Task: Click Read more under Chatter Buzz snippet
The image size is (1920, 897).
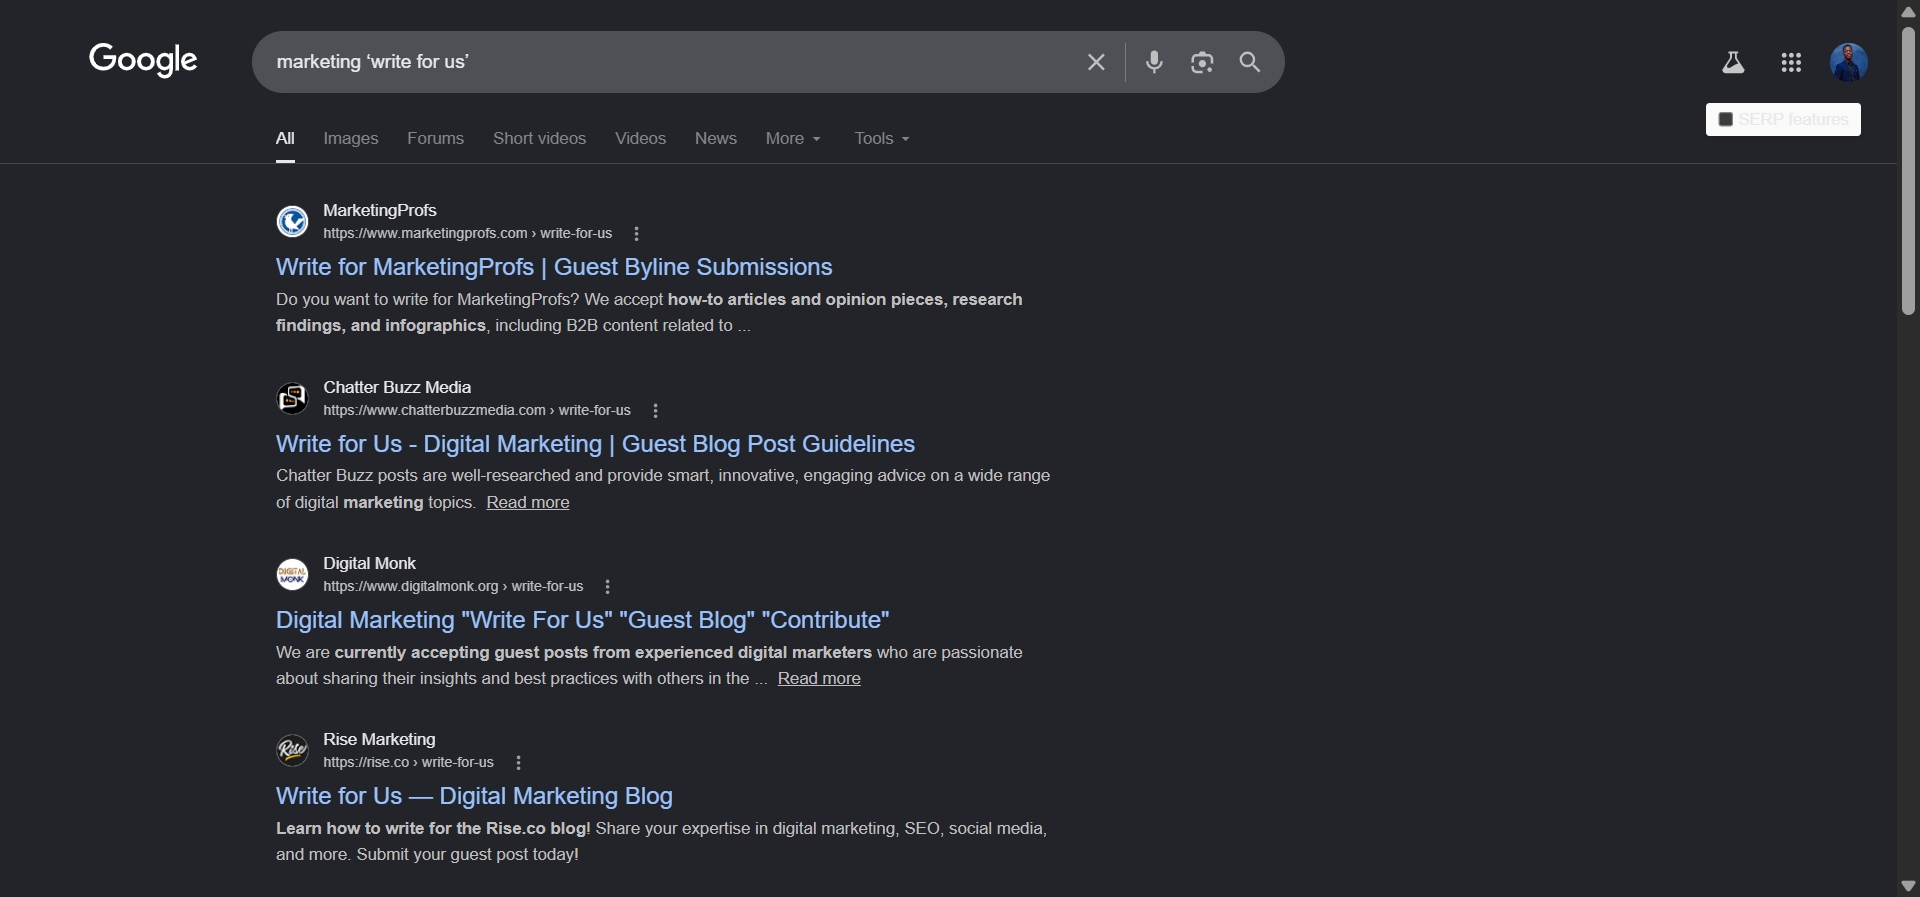Action: 528,502
